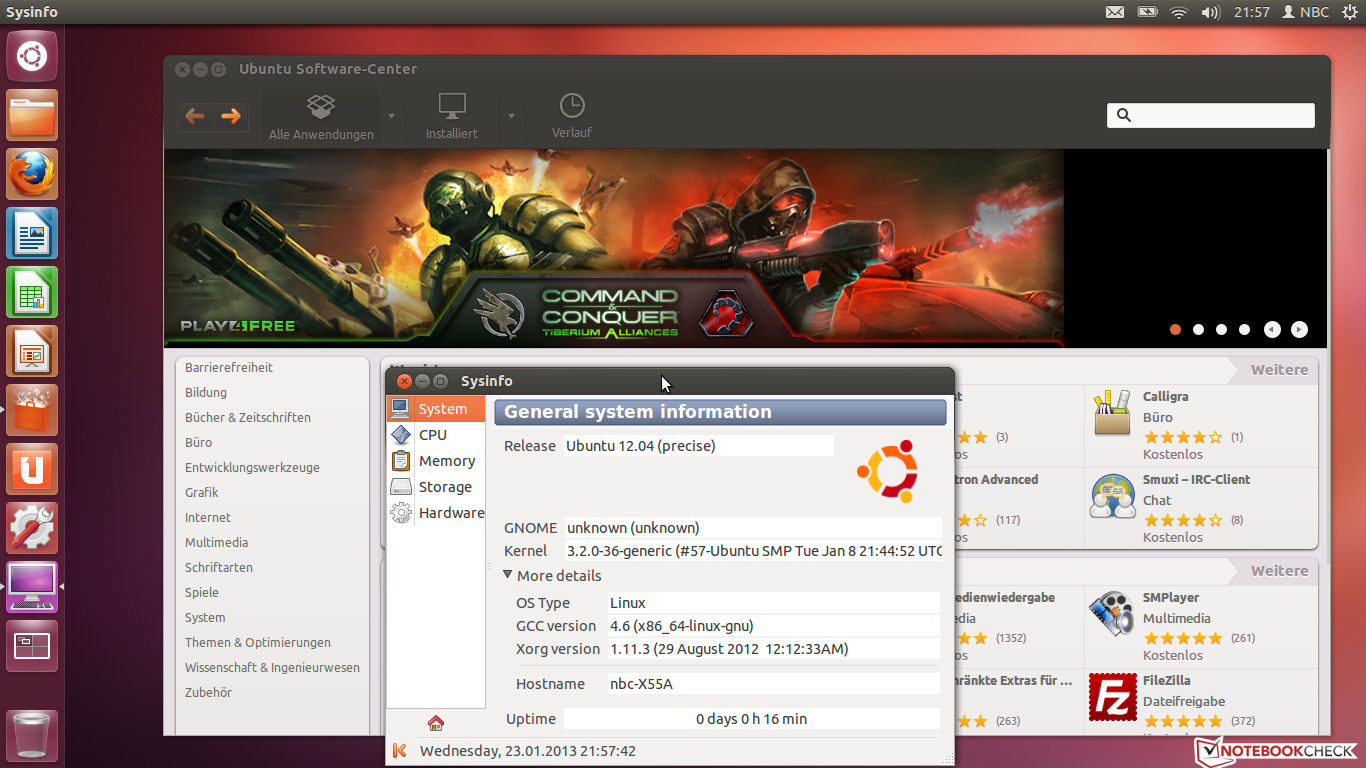Click the Software Center search field
The image size is (1366, 768).
(1211, 115)
